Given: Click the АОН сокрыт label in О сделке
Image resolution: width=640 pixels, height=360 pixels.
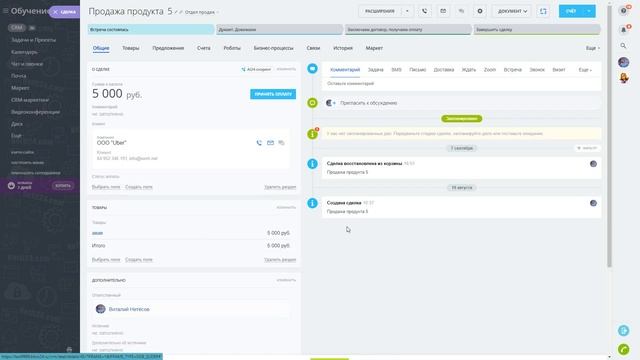Looking at the screenshot, I should coord(256,69).
